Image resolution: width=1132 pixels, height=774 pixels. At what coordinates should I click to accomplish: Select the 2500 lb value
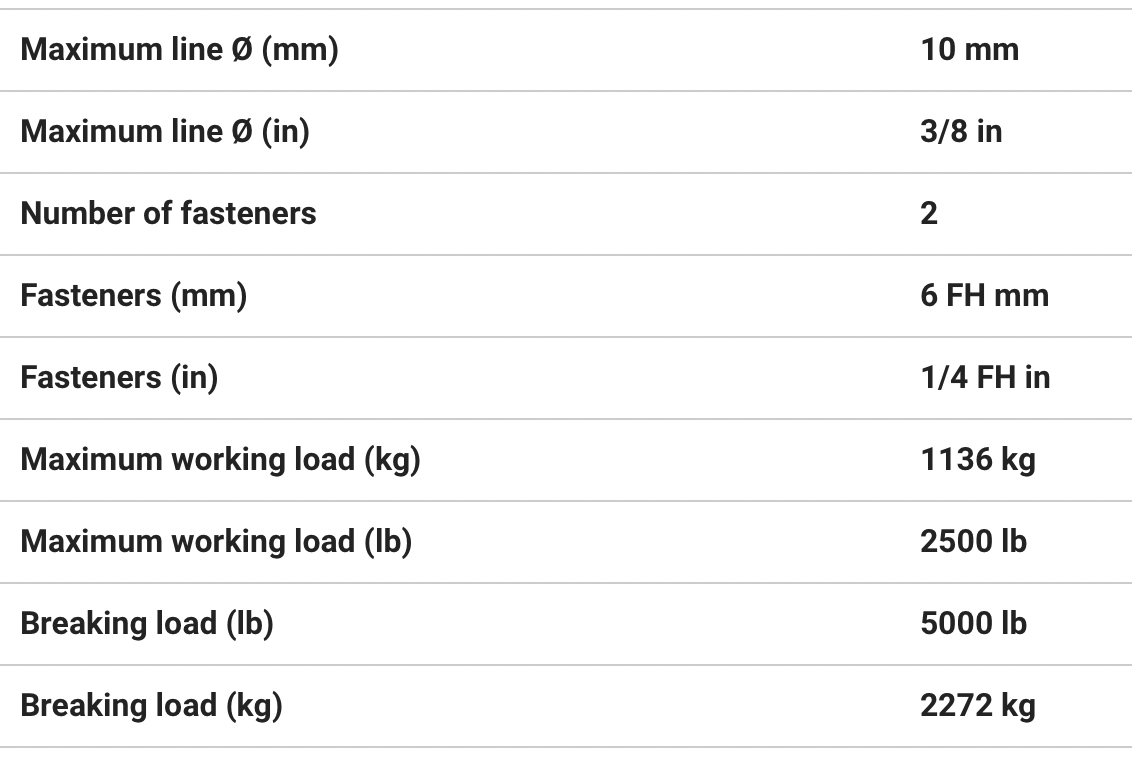(973, 541)
